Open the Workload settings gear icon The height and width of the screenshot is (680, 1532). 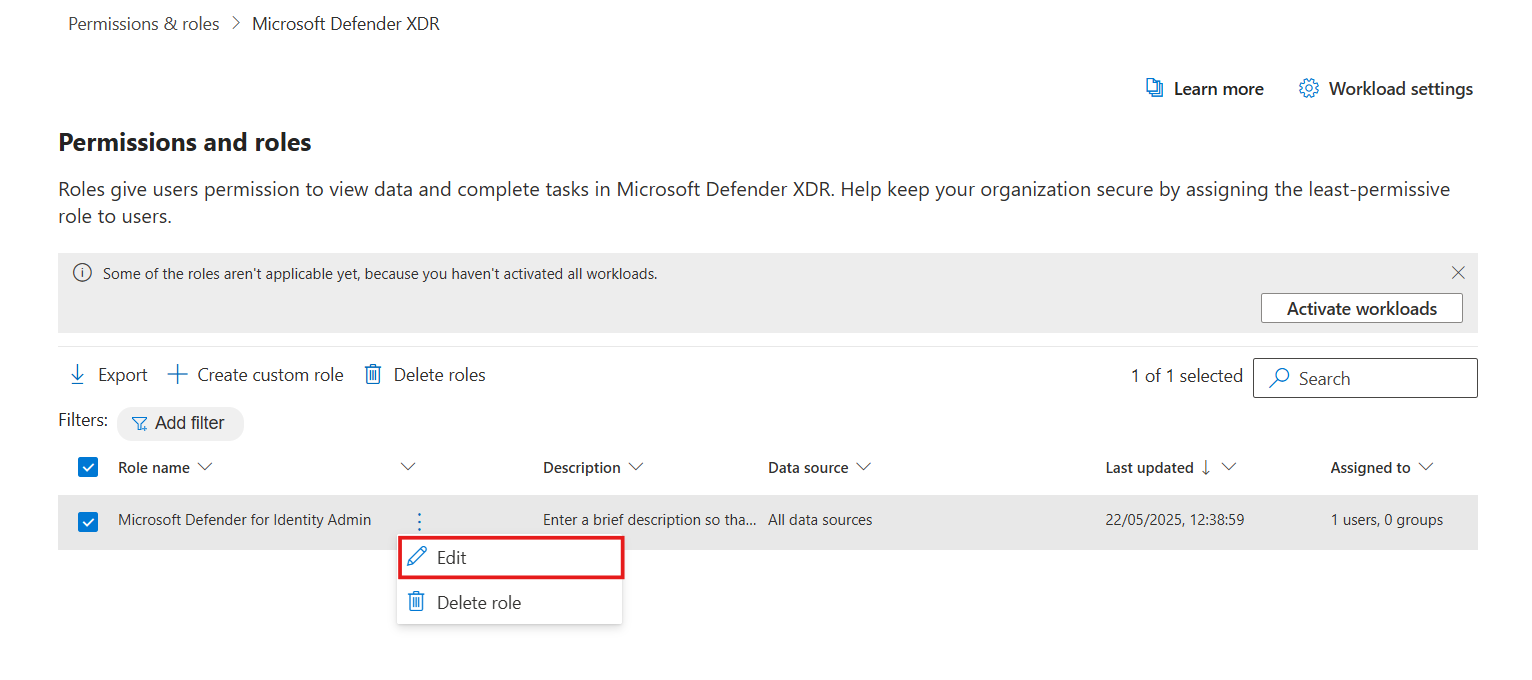tap(1308, 88)
